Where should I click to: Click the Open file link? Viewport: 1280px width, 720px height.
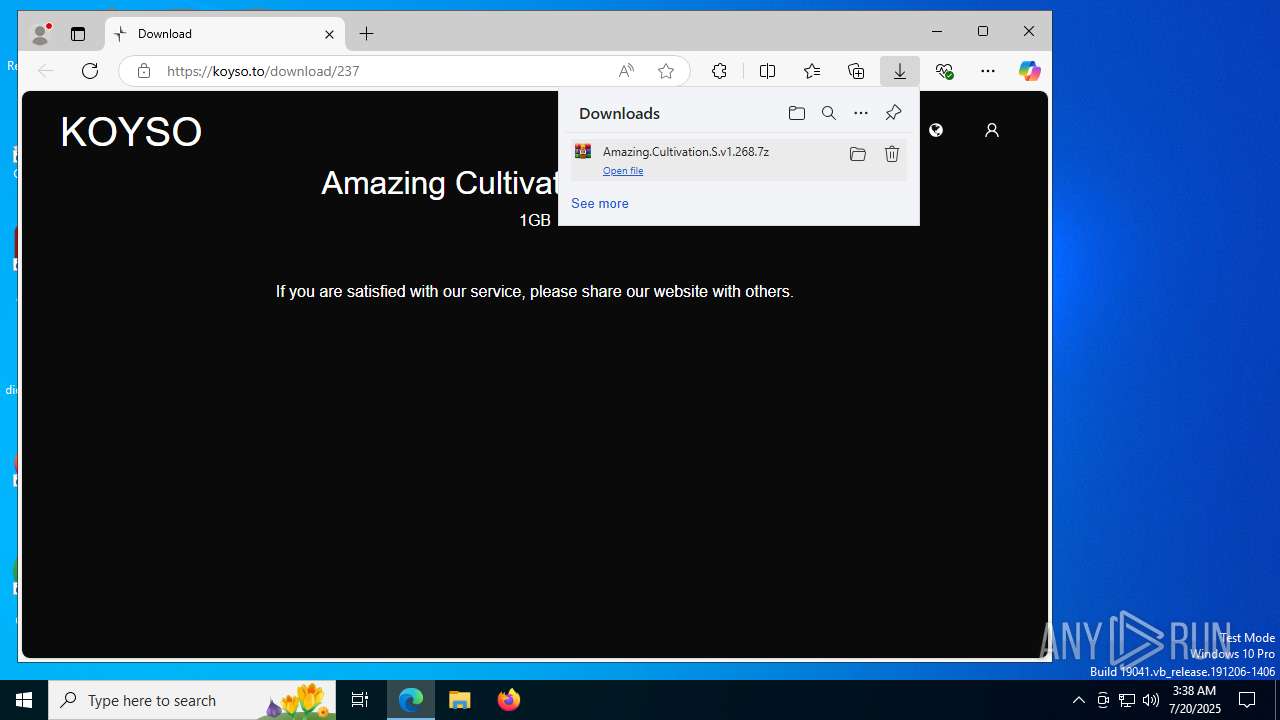point(623,171)
